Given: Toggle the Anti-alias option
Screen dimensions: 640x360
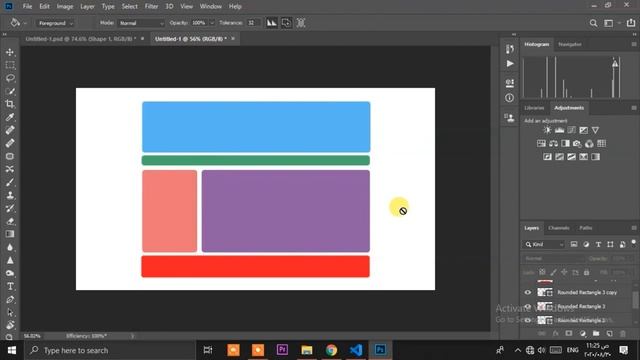Looking at the screenshot, I should (x=271, y=23).
